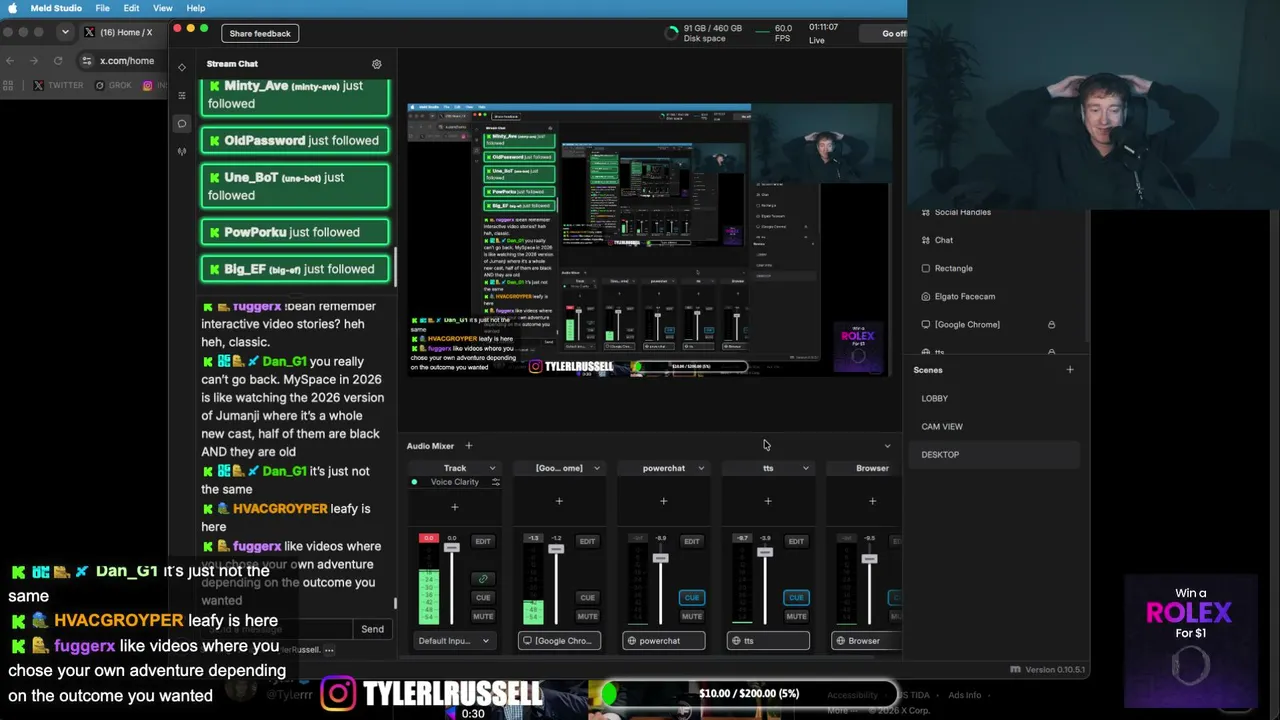Click the lock icon on Google Chrome layer
The width and height of the screenshot is (1280, 720).
(1051, 325)
